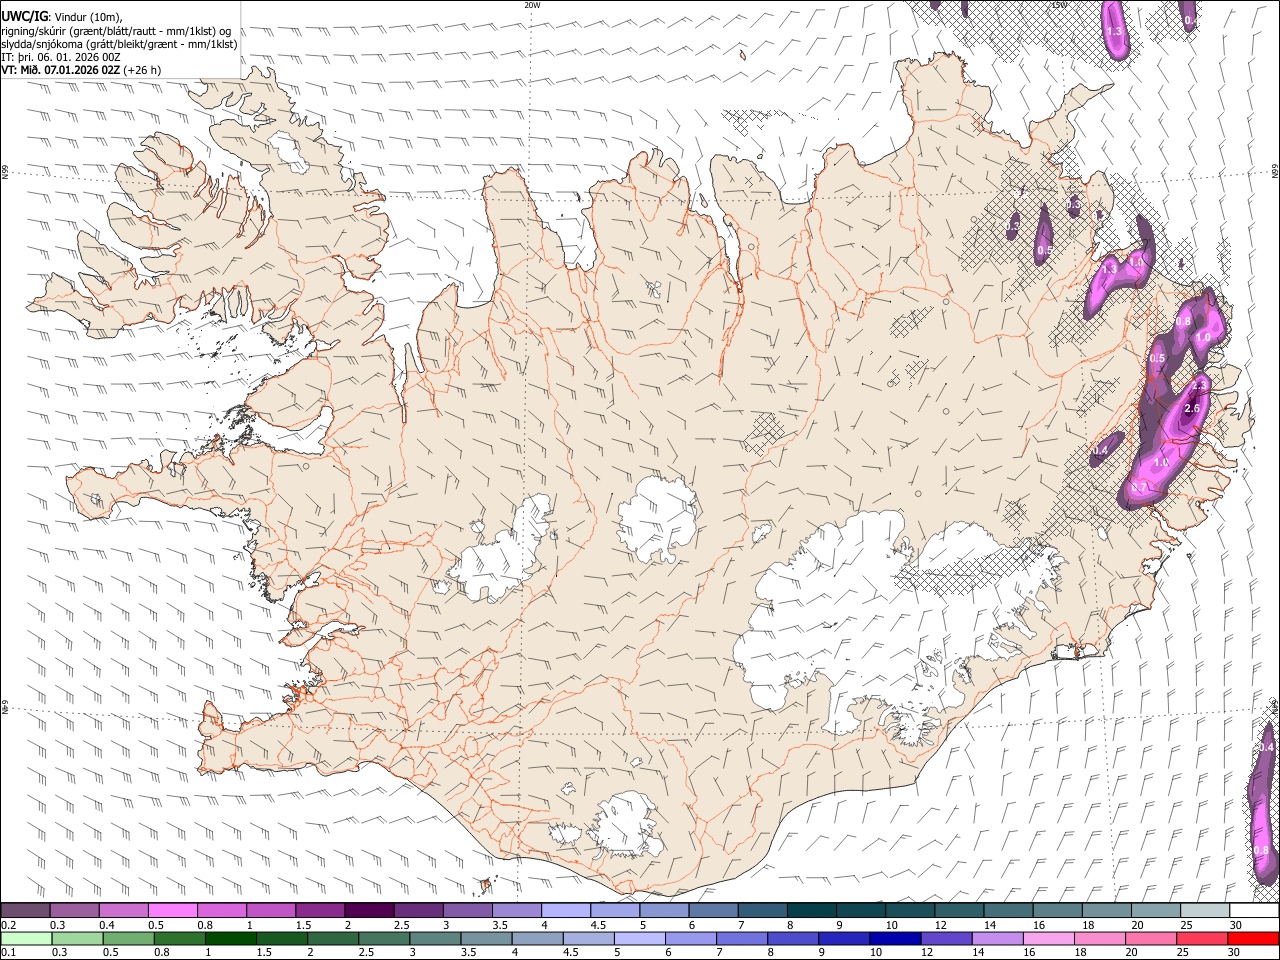Click the 2.6 snowfall value on east coast
Image resolution: width=1280 pixels, height=960 pixels.
[1192, 409]
